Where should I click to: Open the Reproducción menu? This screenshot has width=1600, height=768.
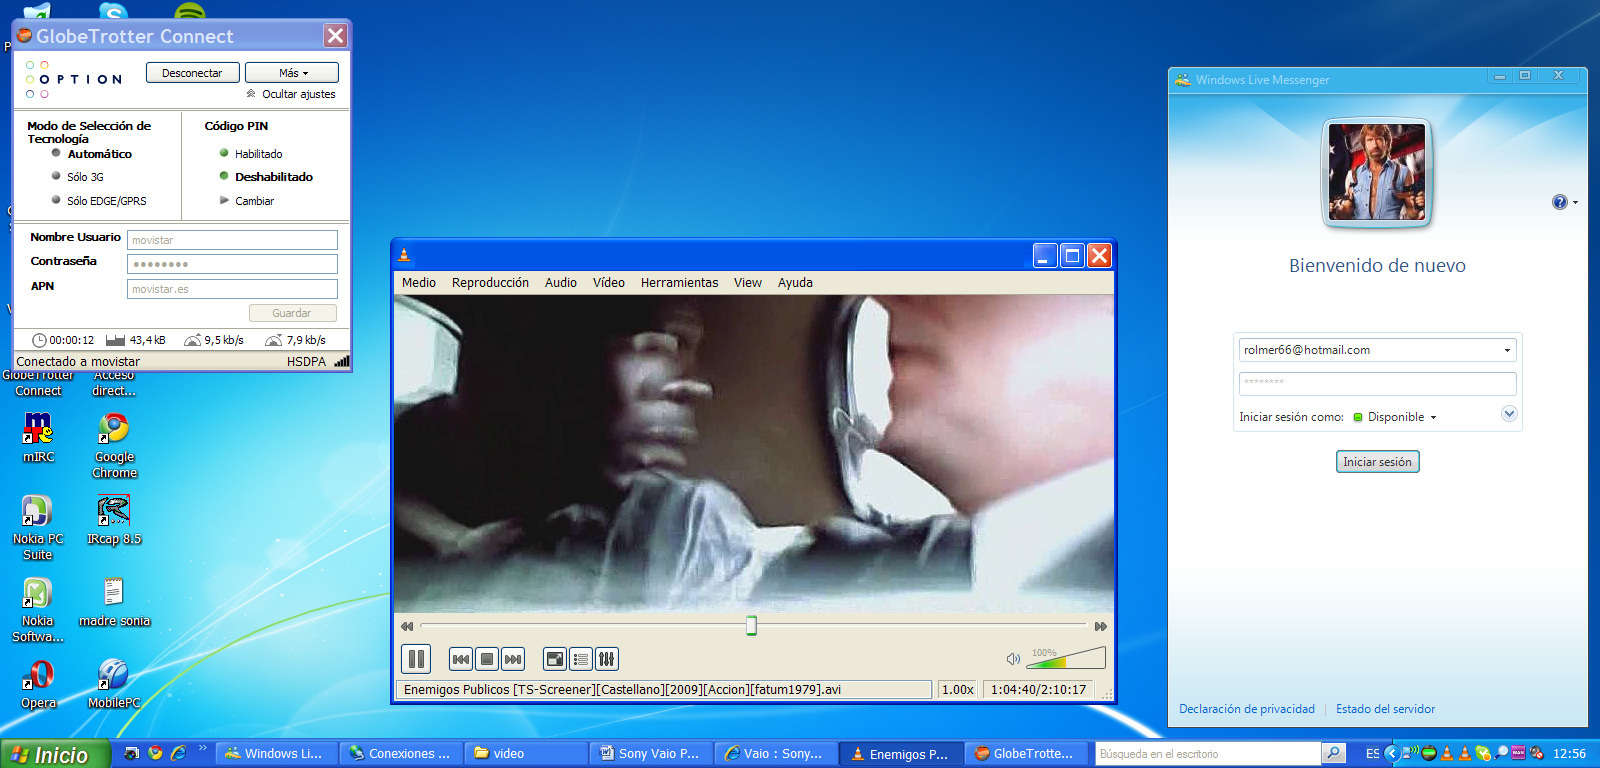490,283
